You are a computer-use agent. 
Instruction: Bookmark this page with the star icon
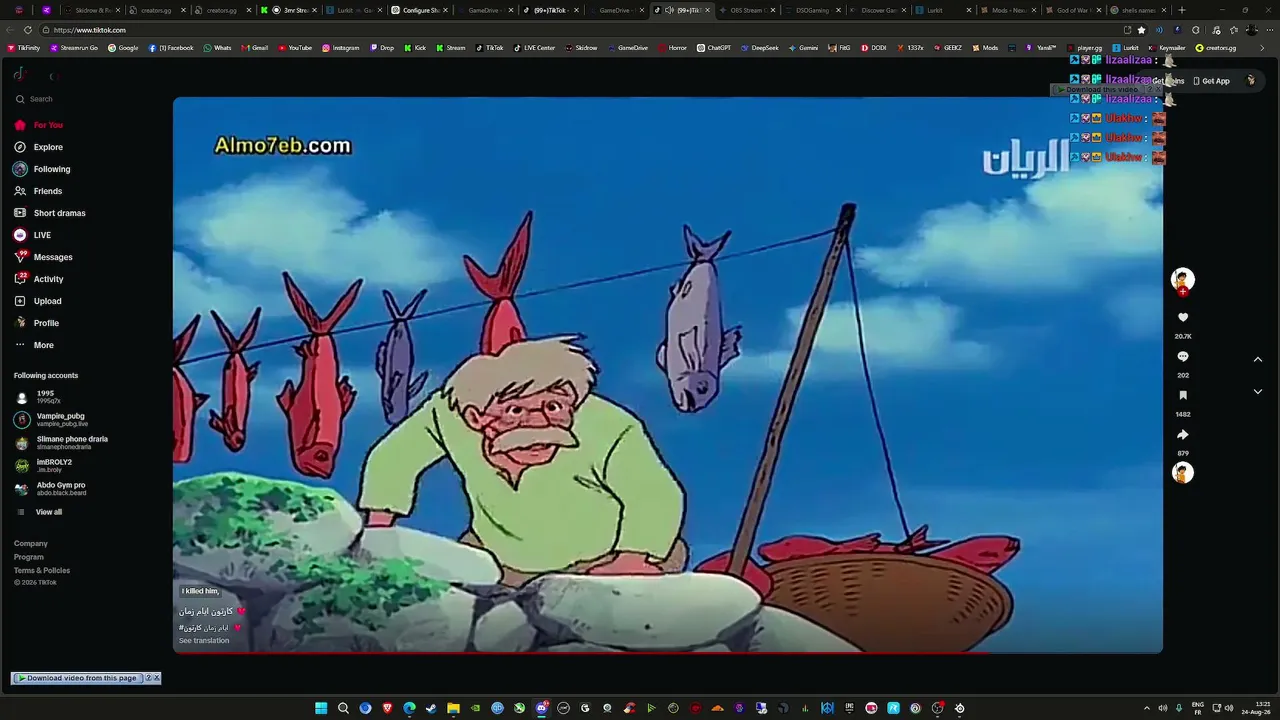tap(1141, 30)
